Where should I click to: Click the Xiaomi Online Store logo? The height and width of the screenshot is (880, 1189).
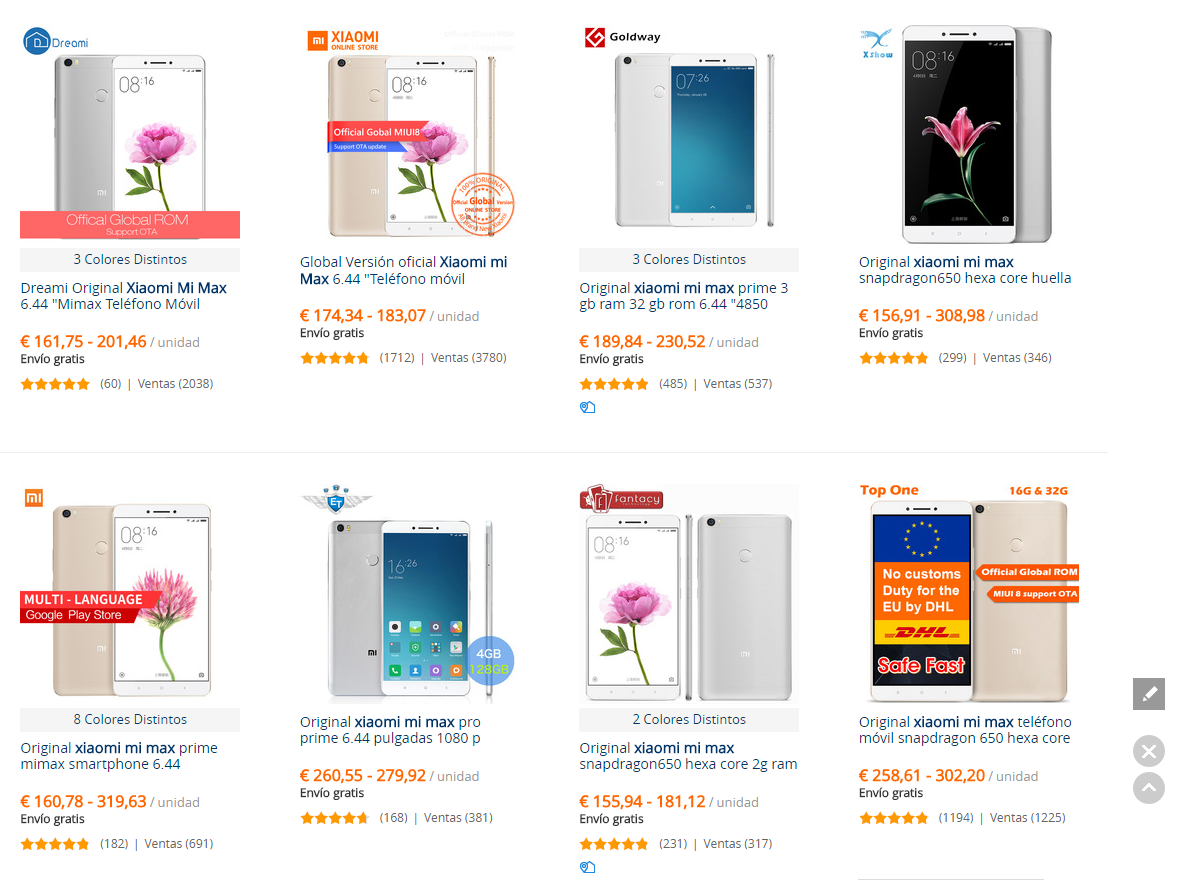coord(343,40)
